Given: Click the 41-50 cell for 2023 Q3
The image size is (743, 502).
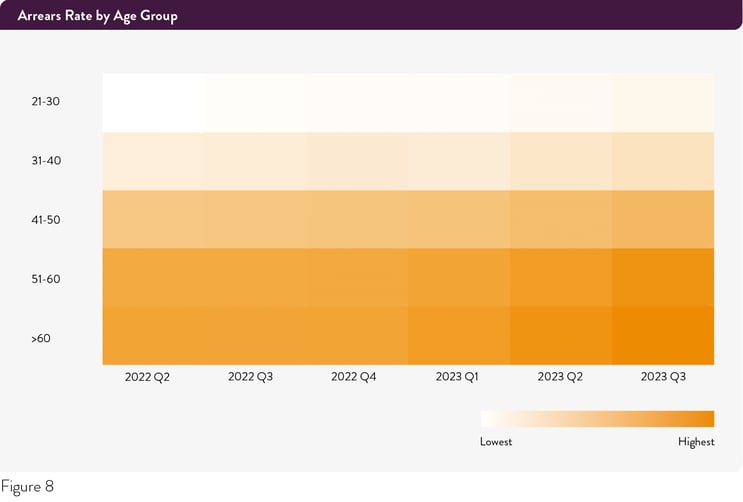Looking at the screenshot, I should pyautogui.click(x=663, y=219).
